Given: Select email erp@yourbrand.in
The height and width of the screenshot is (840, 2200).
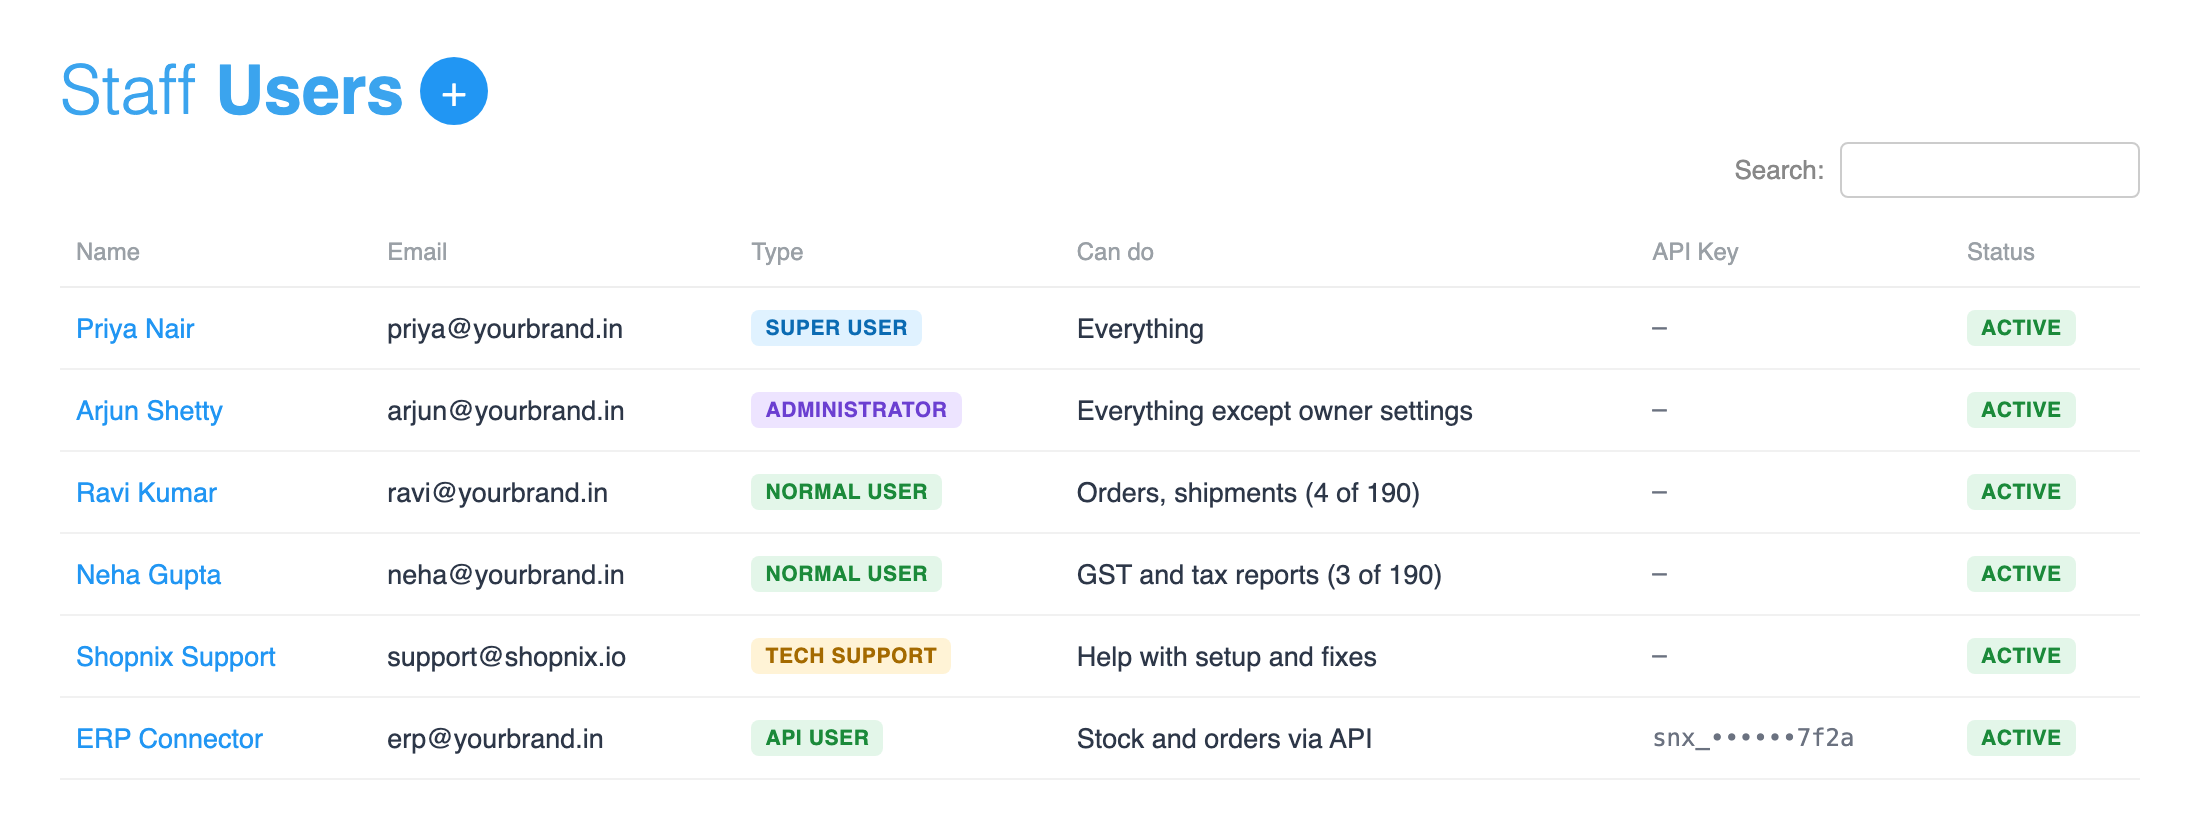Looking at the screenshot, I should click(495, 739).
